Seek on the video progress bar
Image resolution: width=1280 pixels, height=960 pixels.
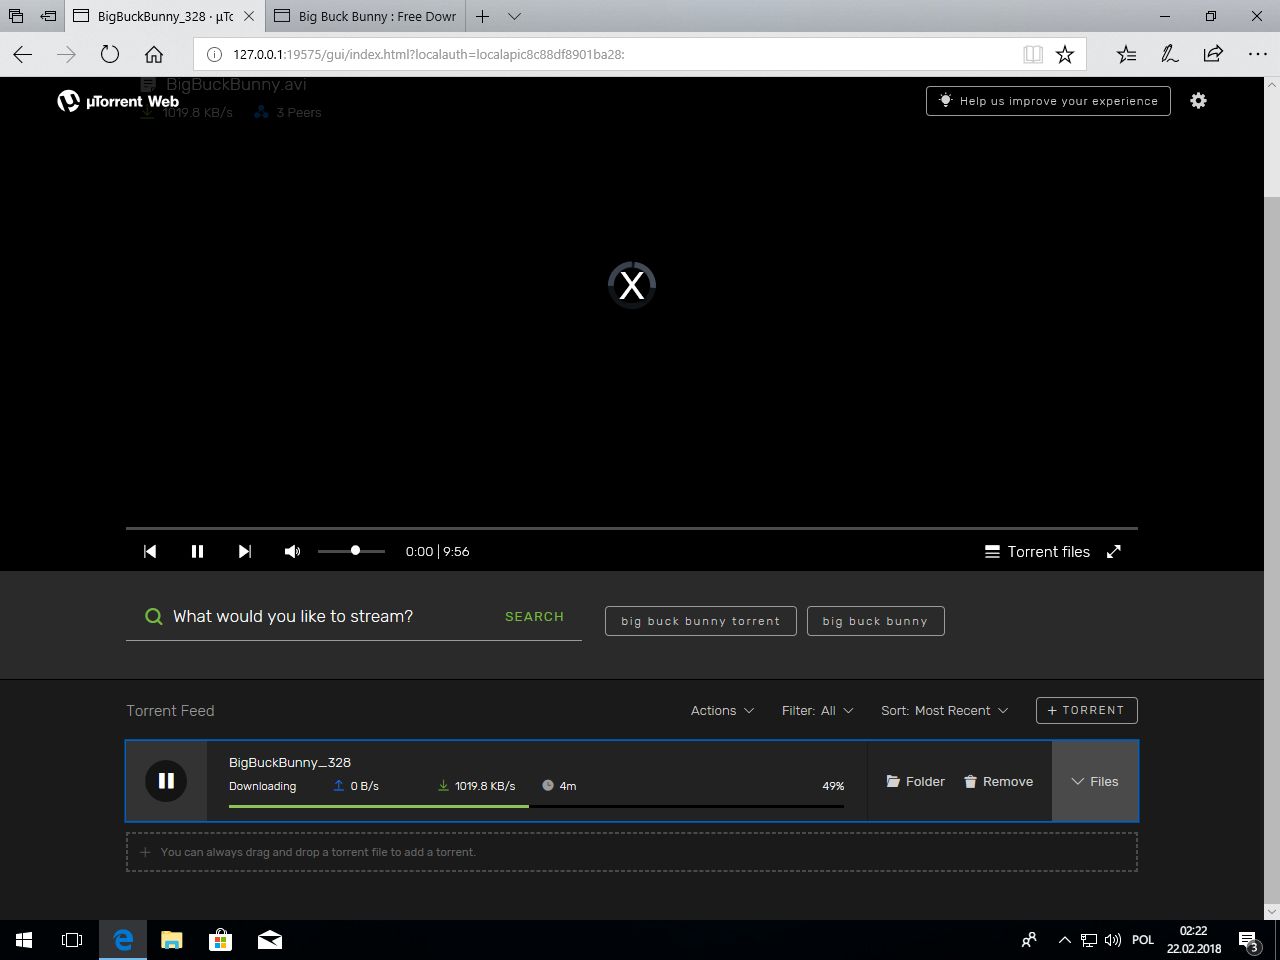(632, 527)
